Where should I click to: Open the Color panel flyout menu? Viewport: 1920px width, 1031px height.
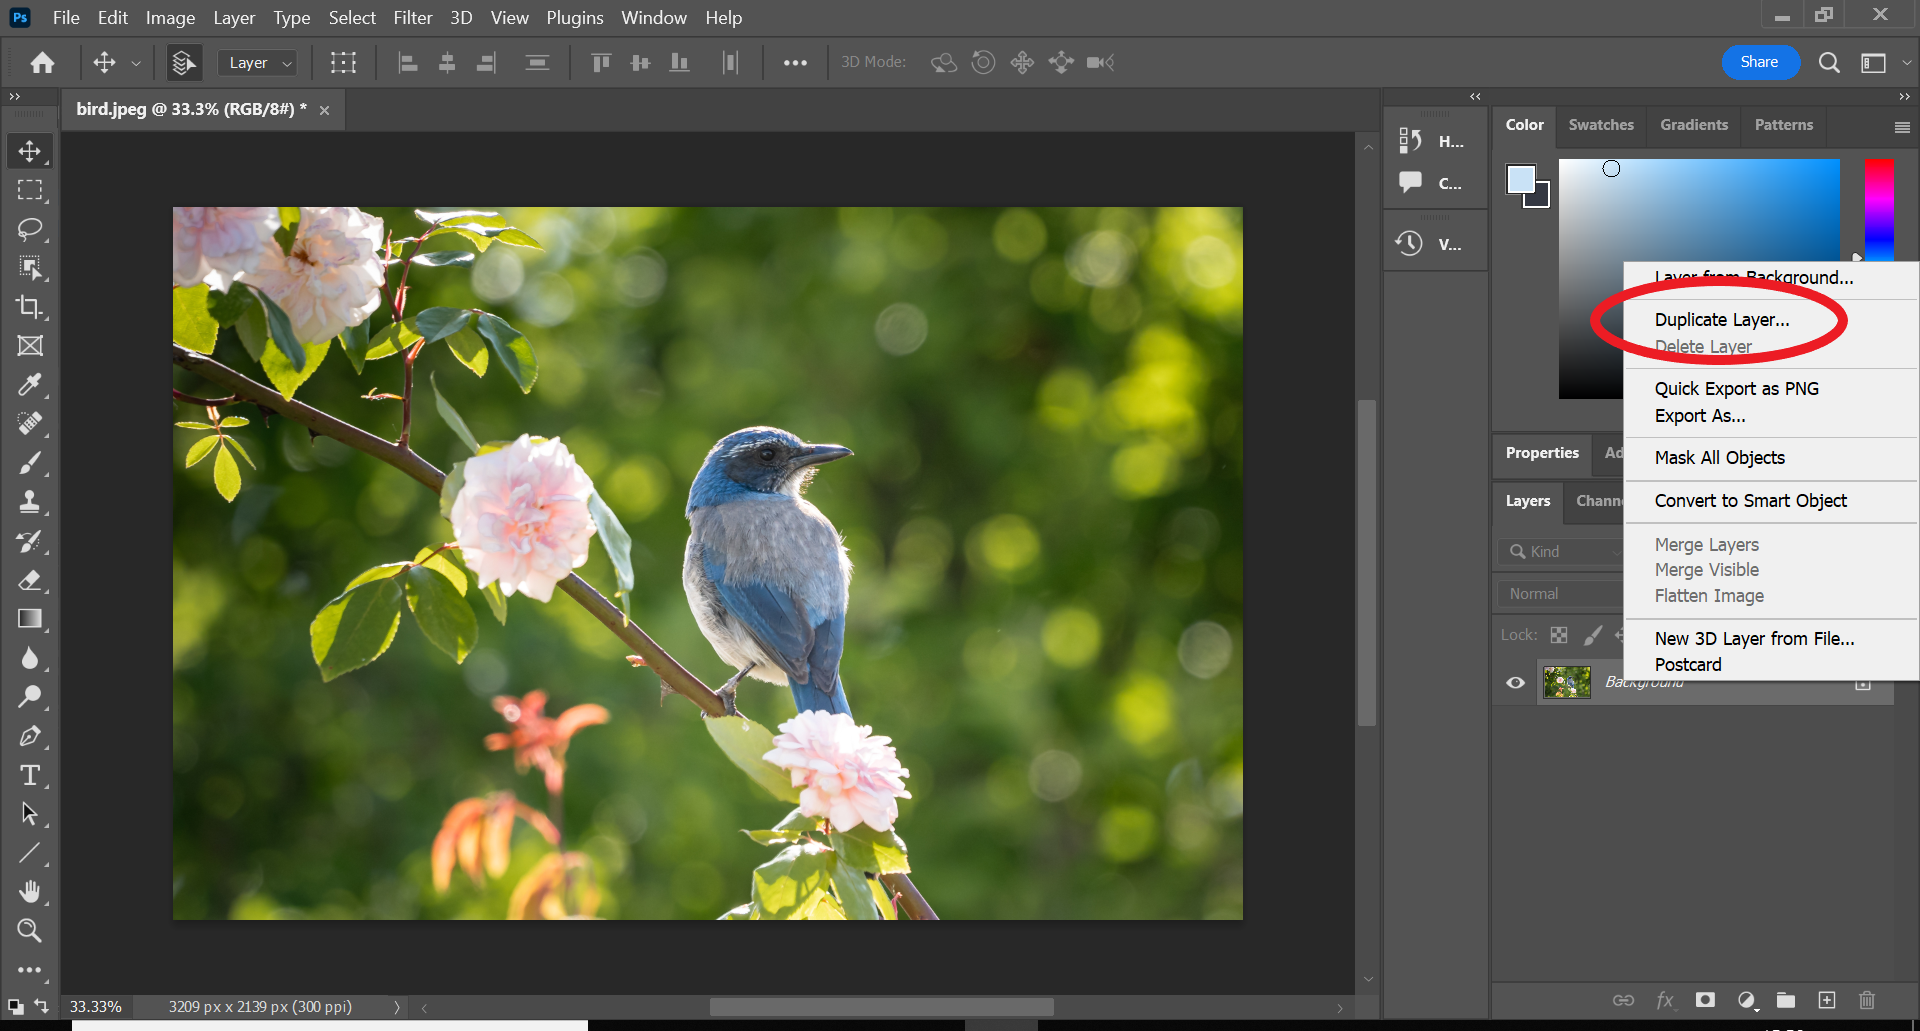point(1902,127)
